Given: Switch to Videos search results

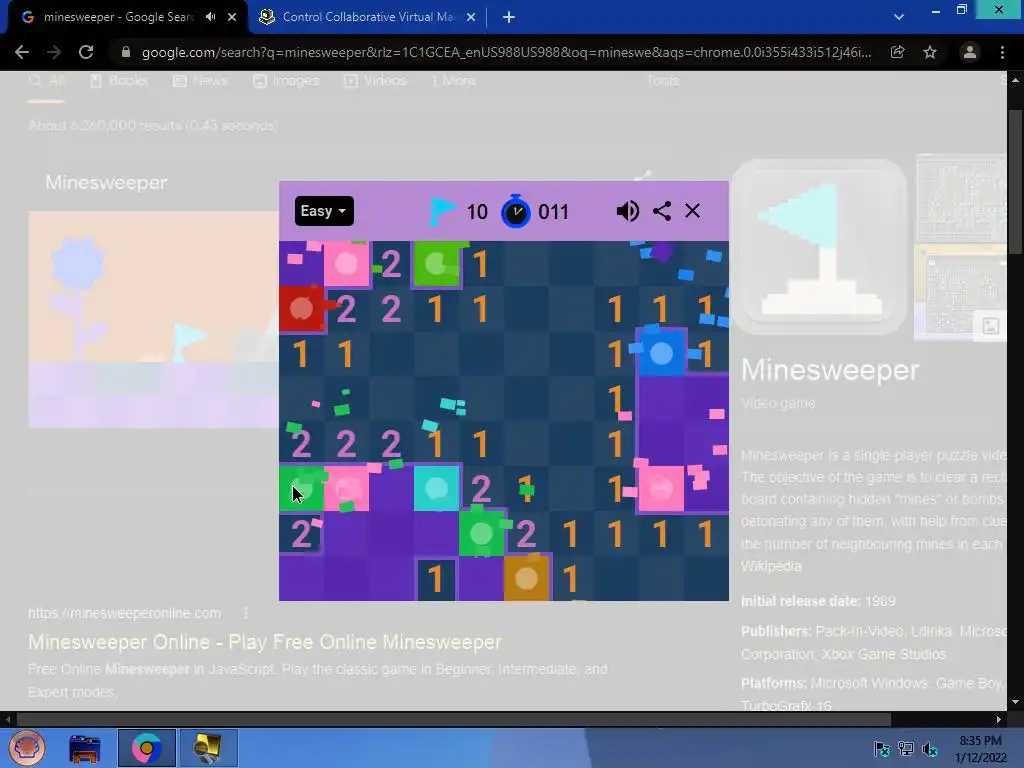Looking at the screenshot, I should 376,81.
